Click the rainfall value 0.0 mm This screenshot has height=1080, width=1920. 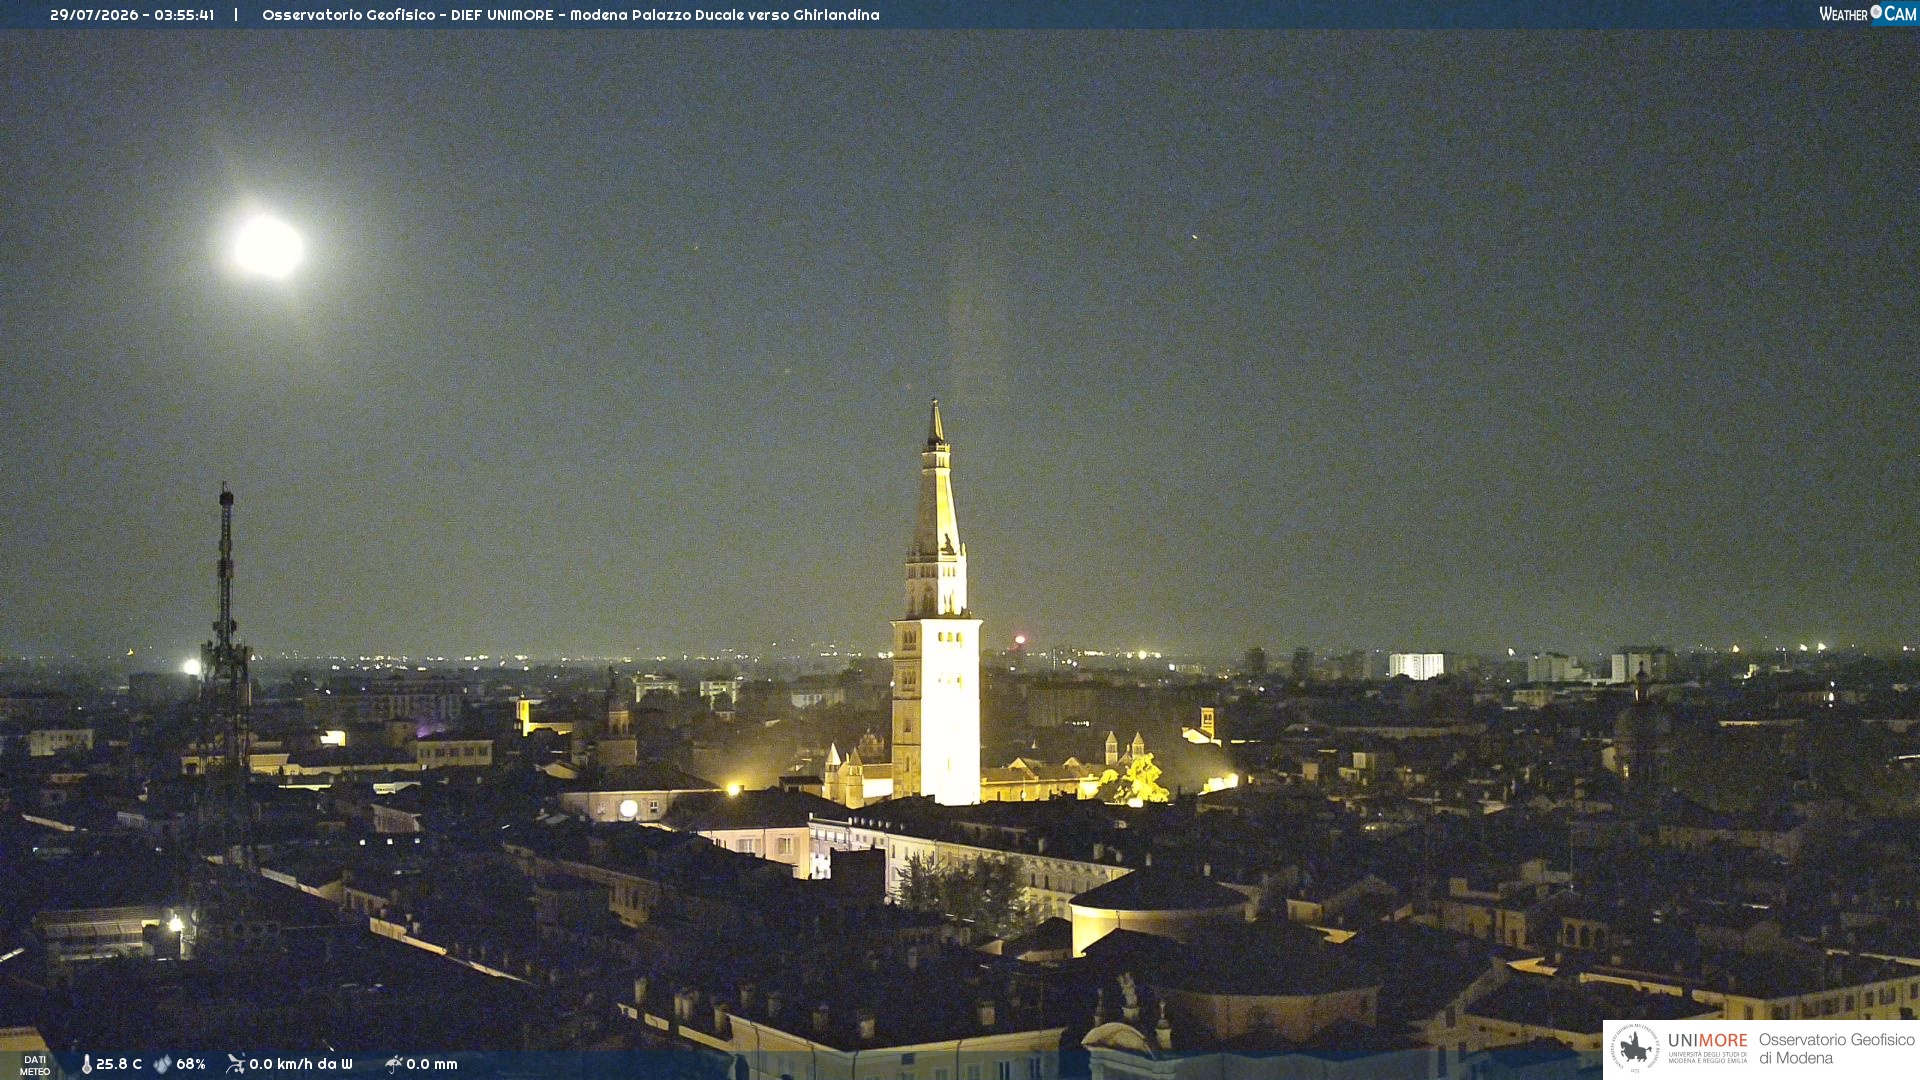pyautogui.click(x=432, y=1064)
